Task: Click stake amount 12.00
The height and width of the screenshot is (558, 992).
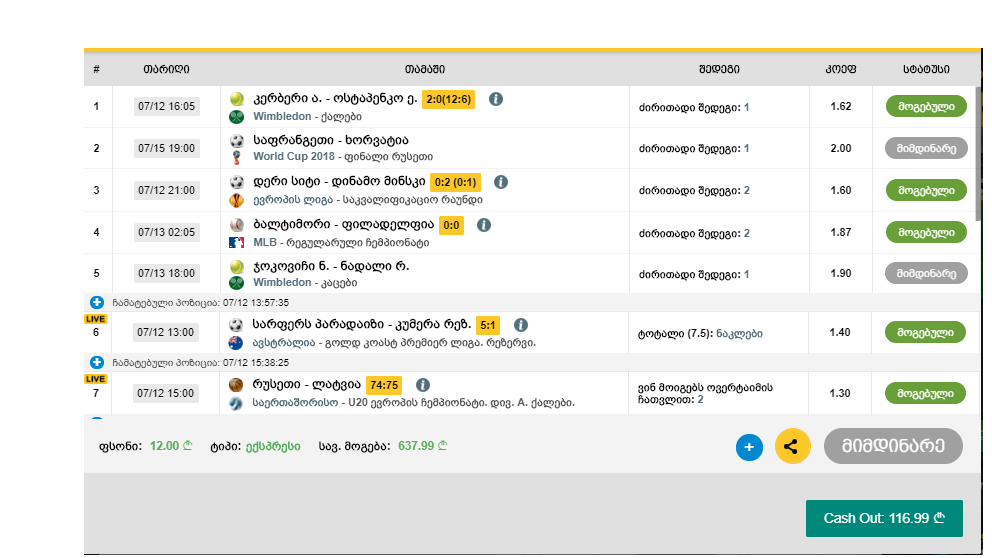Action: point(171,446)
